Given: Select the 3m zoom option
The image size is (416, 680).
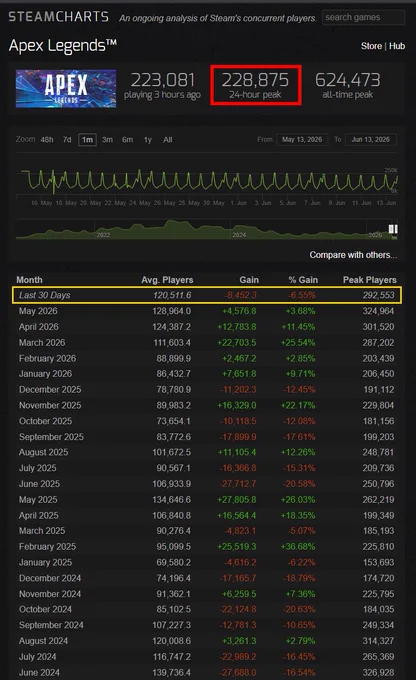Looking at the screenshot, I should click(x=107, y=140).
